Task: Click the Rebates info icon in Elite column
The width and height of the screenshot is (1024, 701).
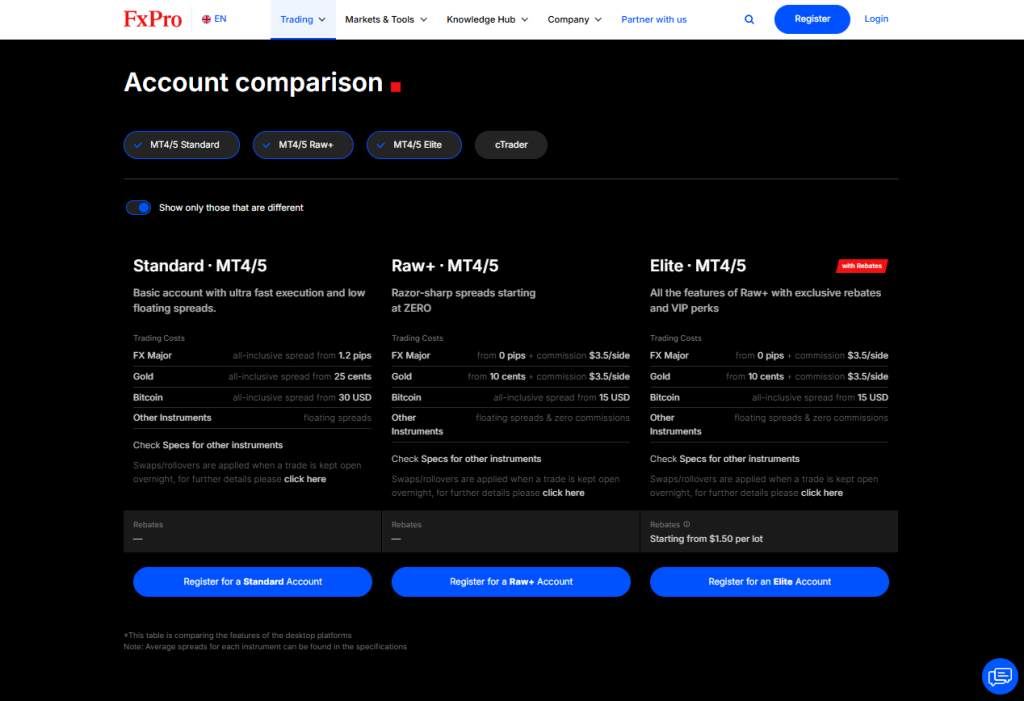Action: [x=687, y=523]
